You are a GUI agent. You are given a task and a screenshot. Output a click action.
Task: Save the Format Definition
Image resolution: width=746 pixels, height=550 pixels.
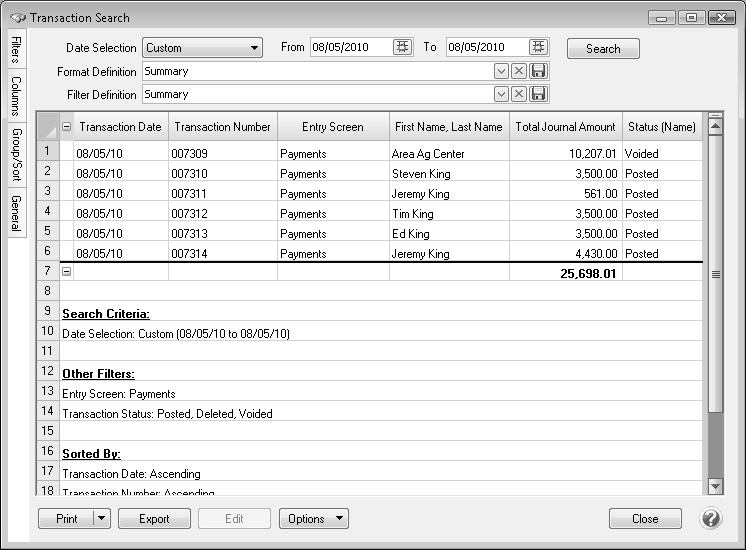point(539,71)
